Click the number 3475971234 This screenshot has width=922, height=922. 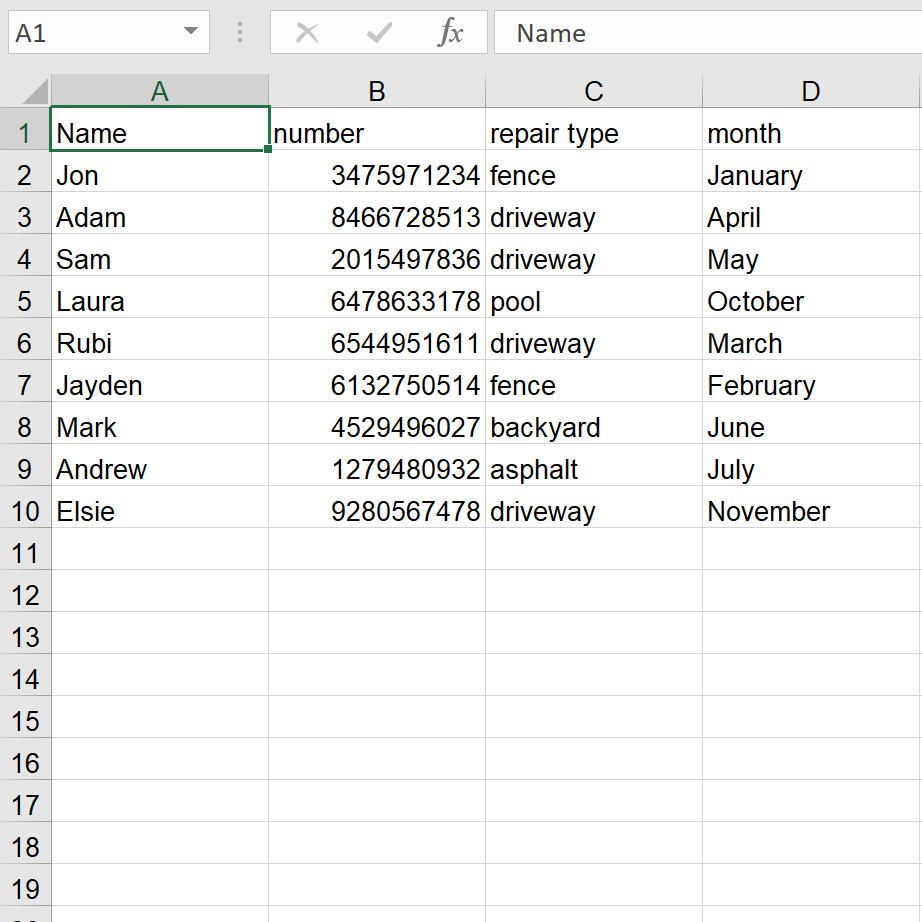377,171
